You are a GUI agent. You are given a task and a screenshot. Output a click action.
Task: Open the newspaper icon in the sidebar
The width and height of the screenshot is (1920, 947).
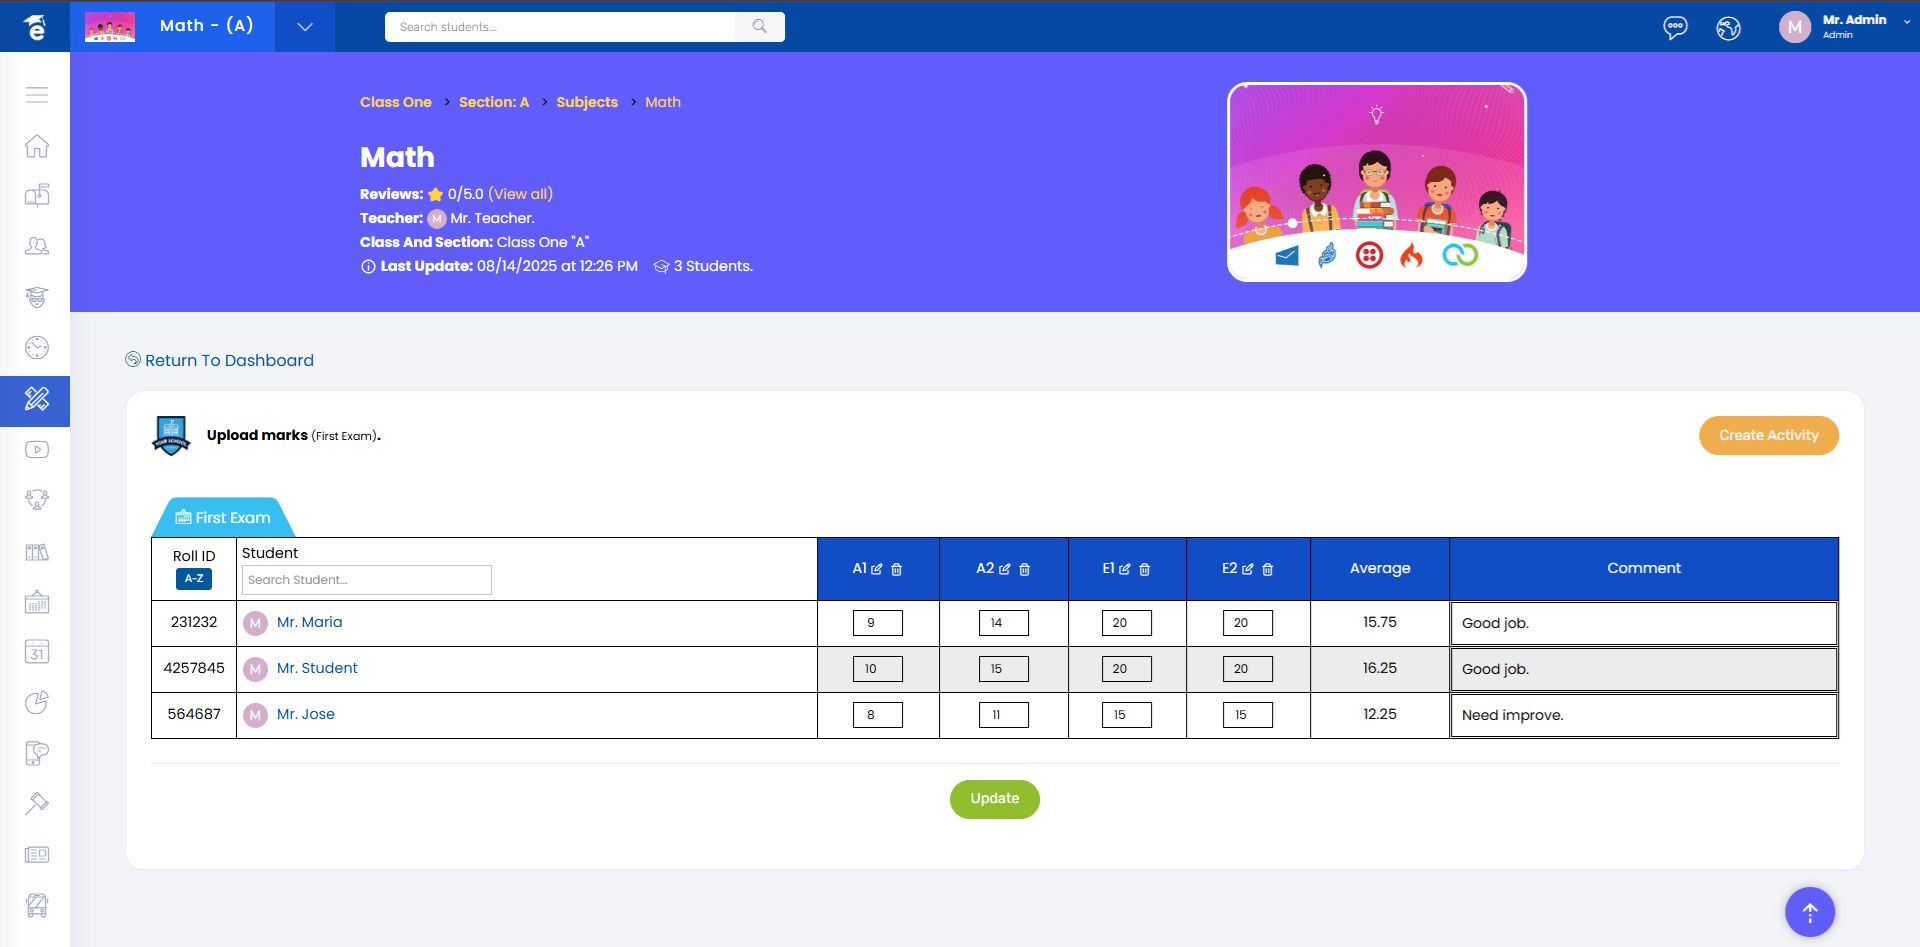click(37, 855)
